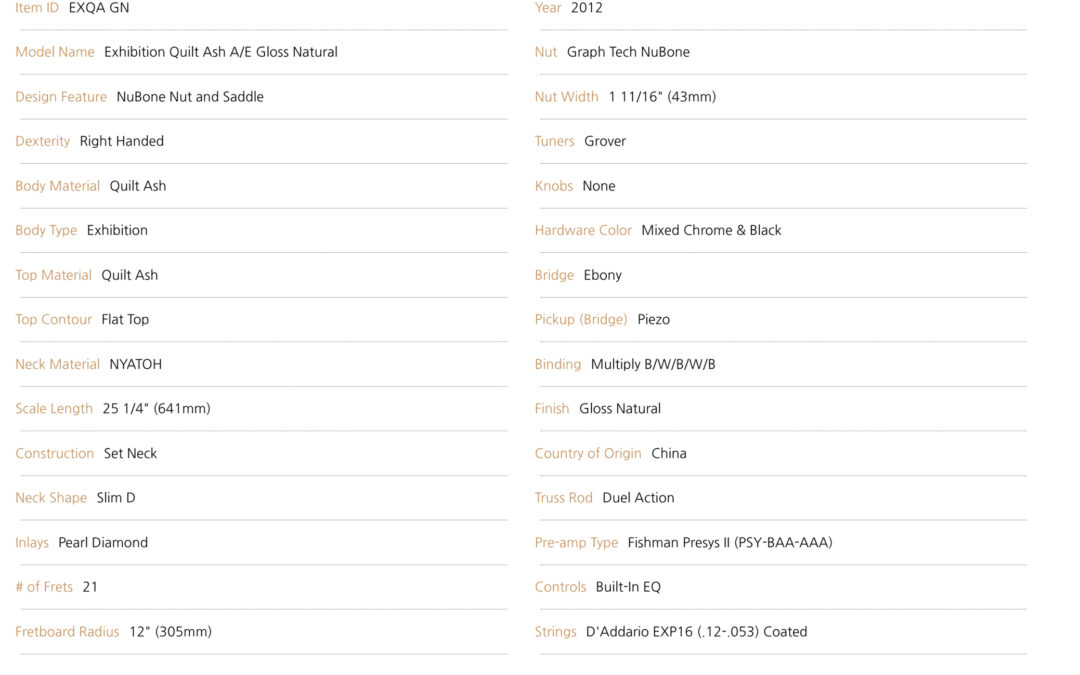Click the Model Name label

click(55, 52)
